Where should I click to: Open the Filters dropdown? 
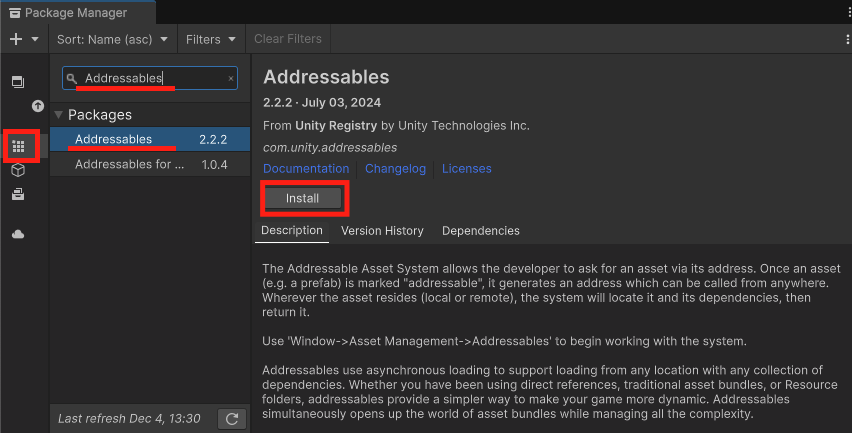tap(211, 39)
